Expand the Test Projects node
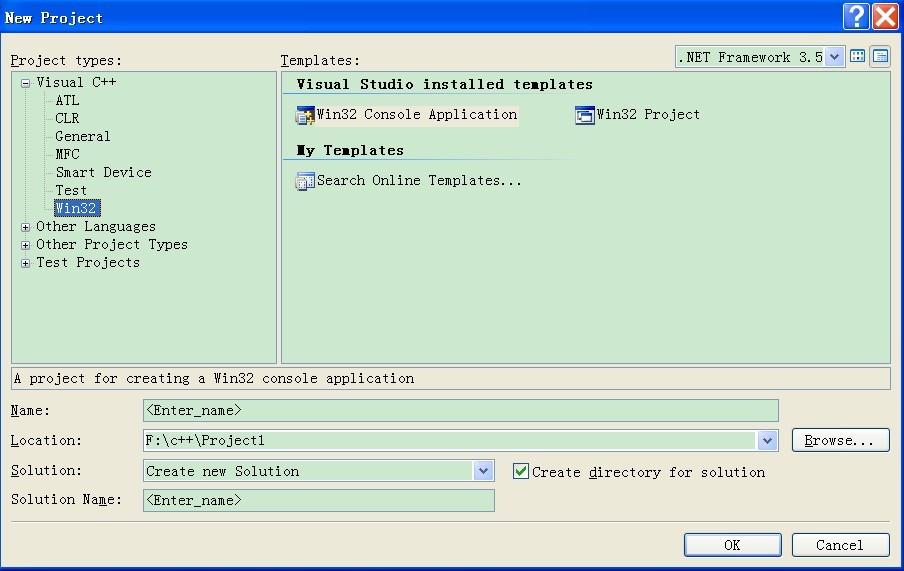The height and width of the screenshot is (571, 904). tap(25, 264)
